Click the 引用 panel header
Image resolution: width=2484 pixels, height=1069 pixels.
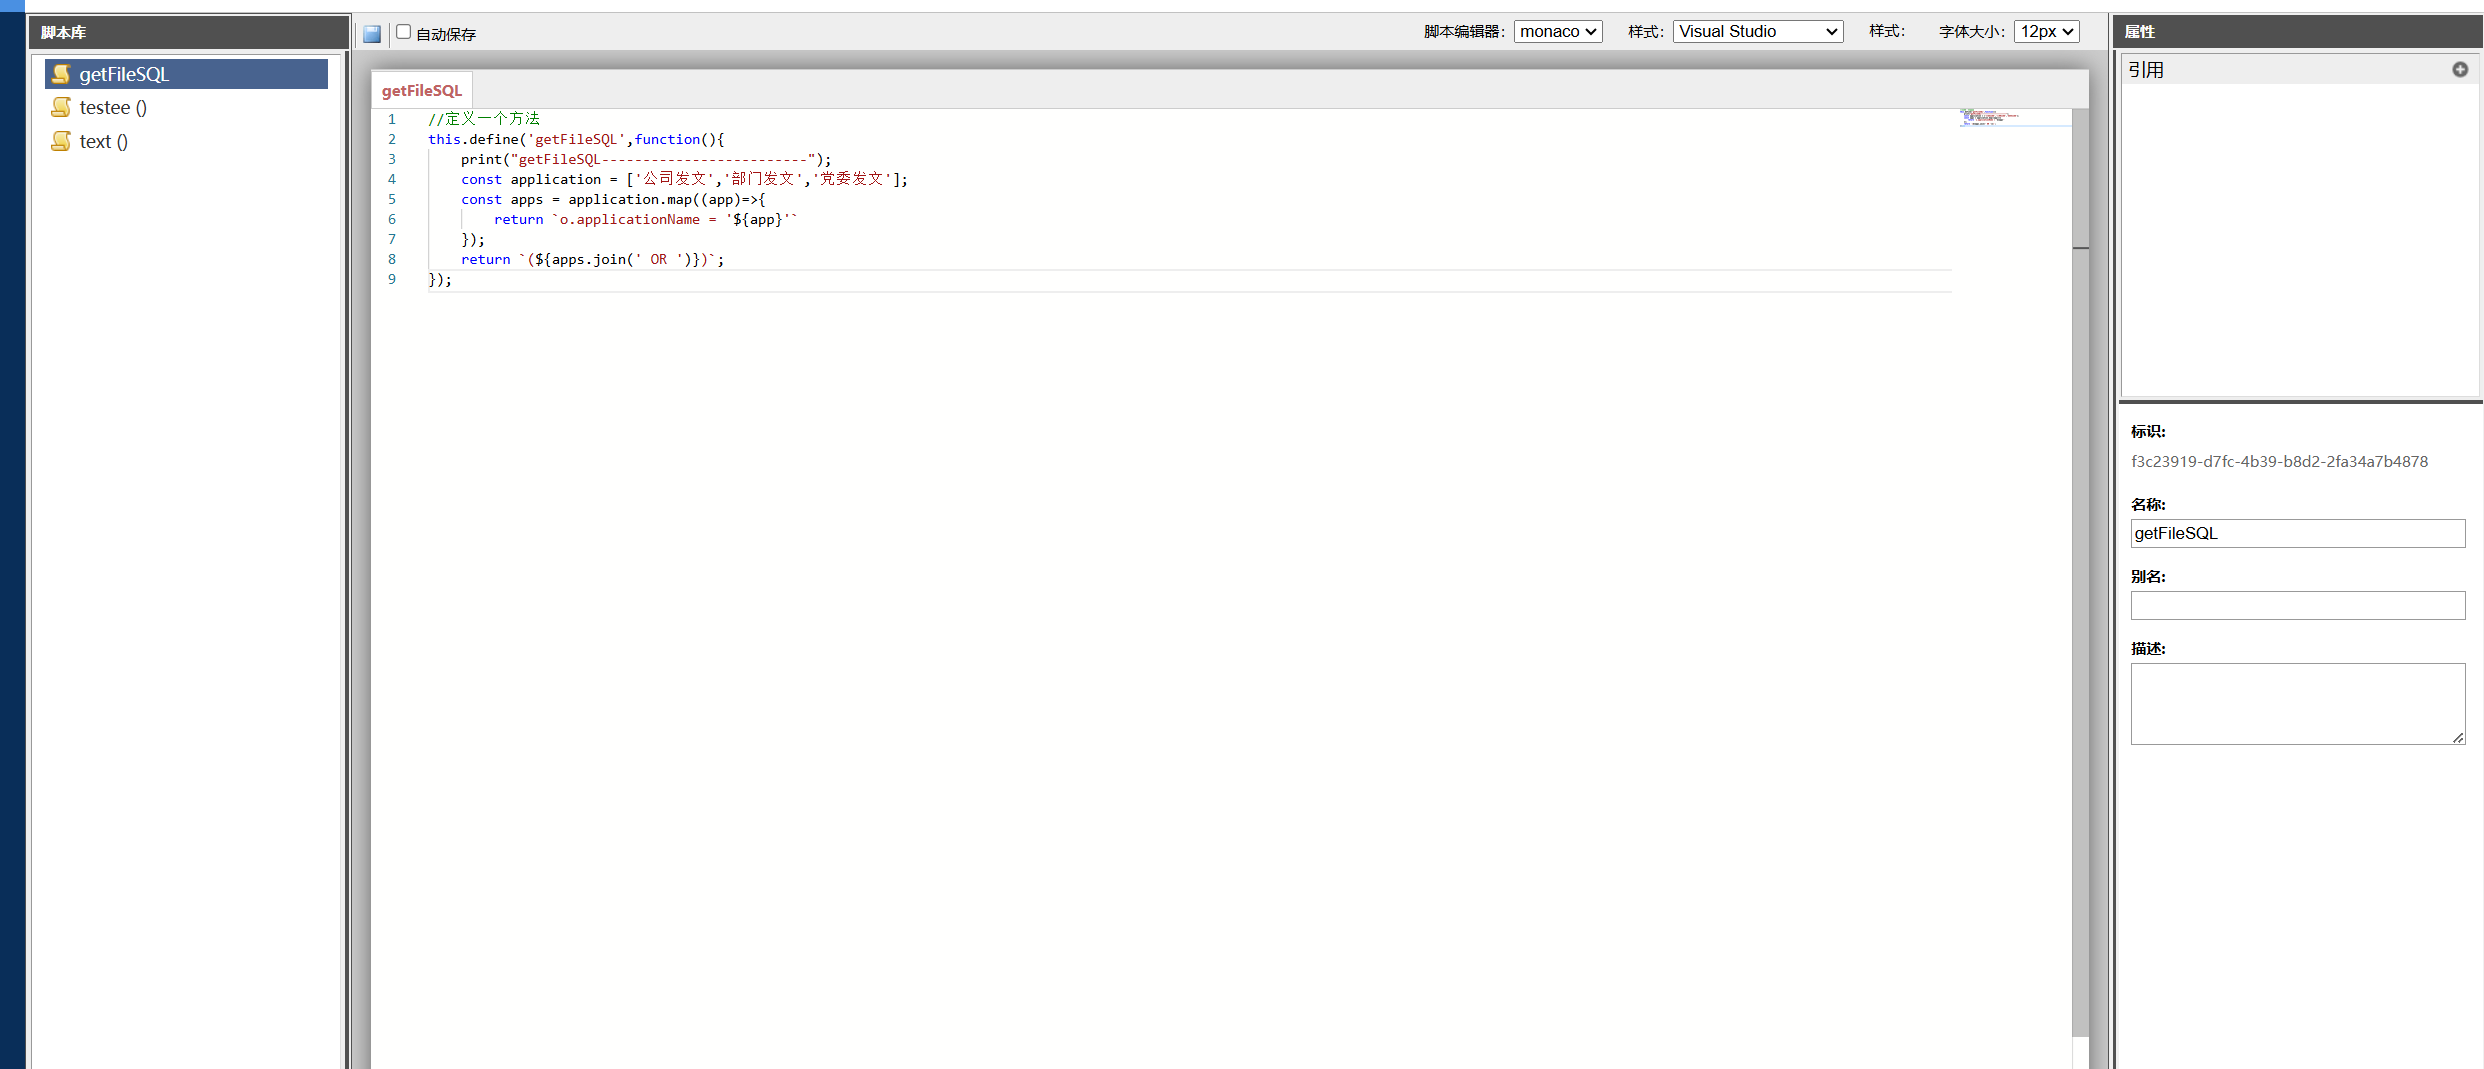[x=2300, y=69]
